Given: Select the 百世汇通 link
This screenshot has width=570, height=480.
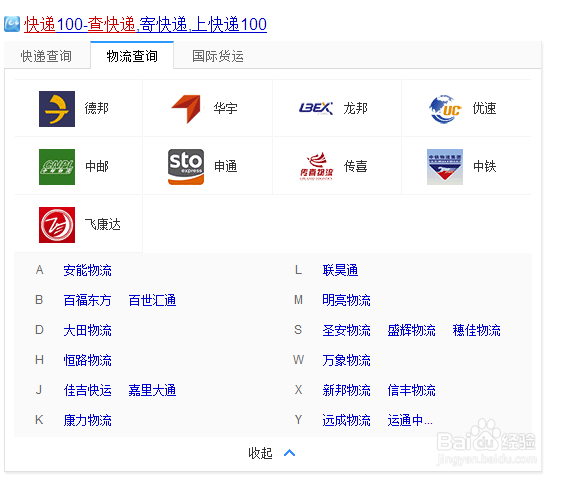Looking at the screenshot, I should click(x=152, y=300).
